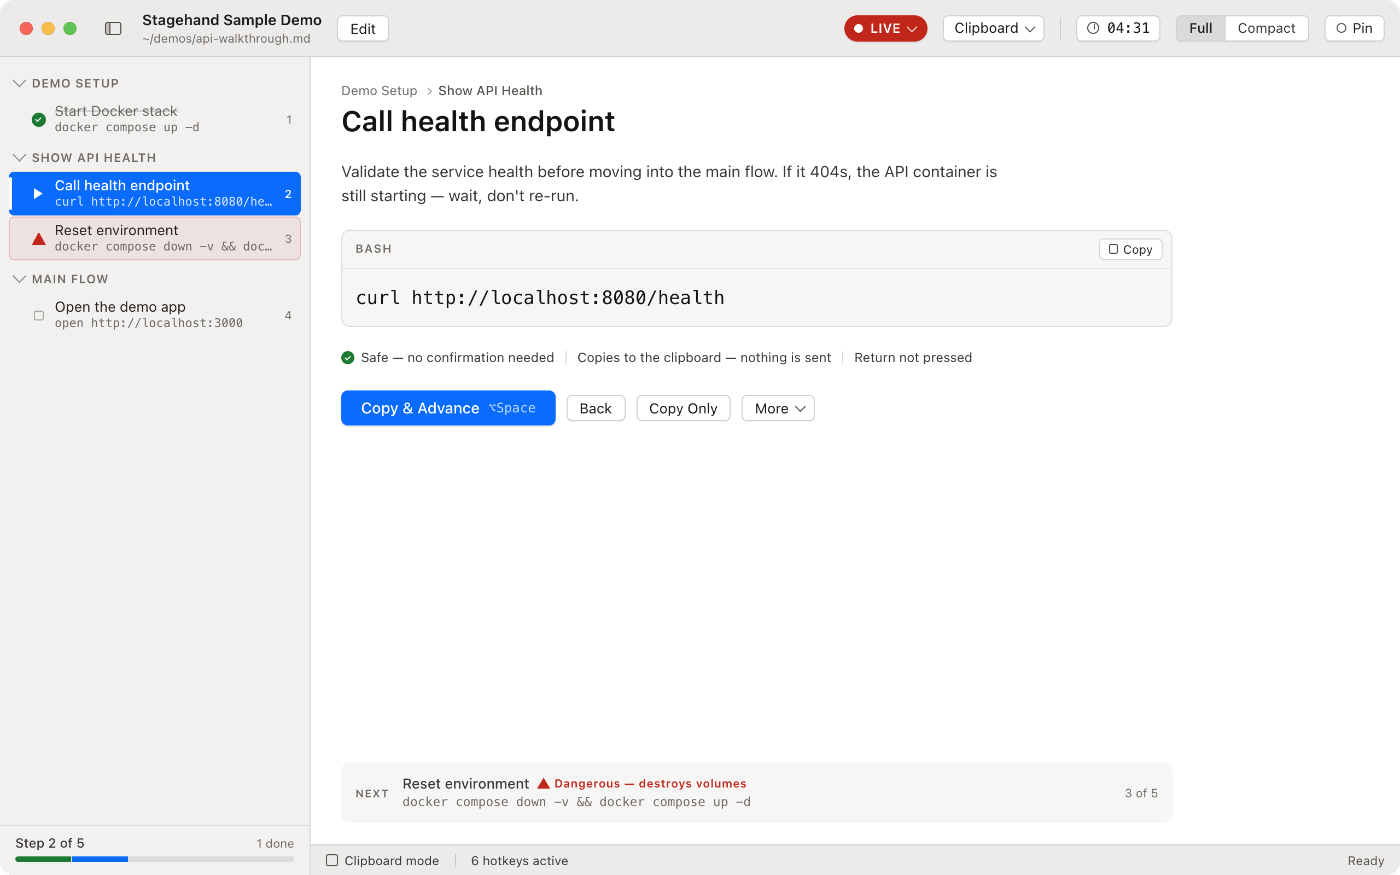This screenshot has height=875, width=1400.
Task: Enable the Clipboard mode checkbox
Action: coord(332,861)
